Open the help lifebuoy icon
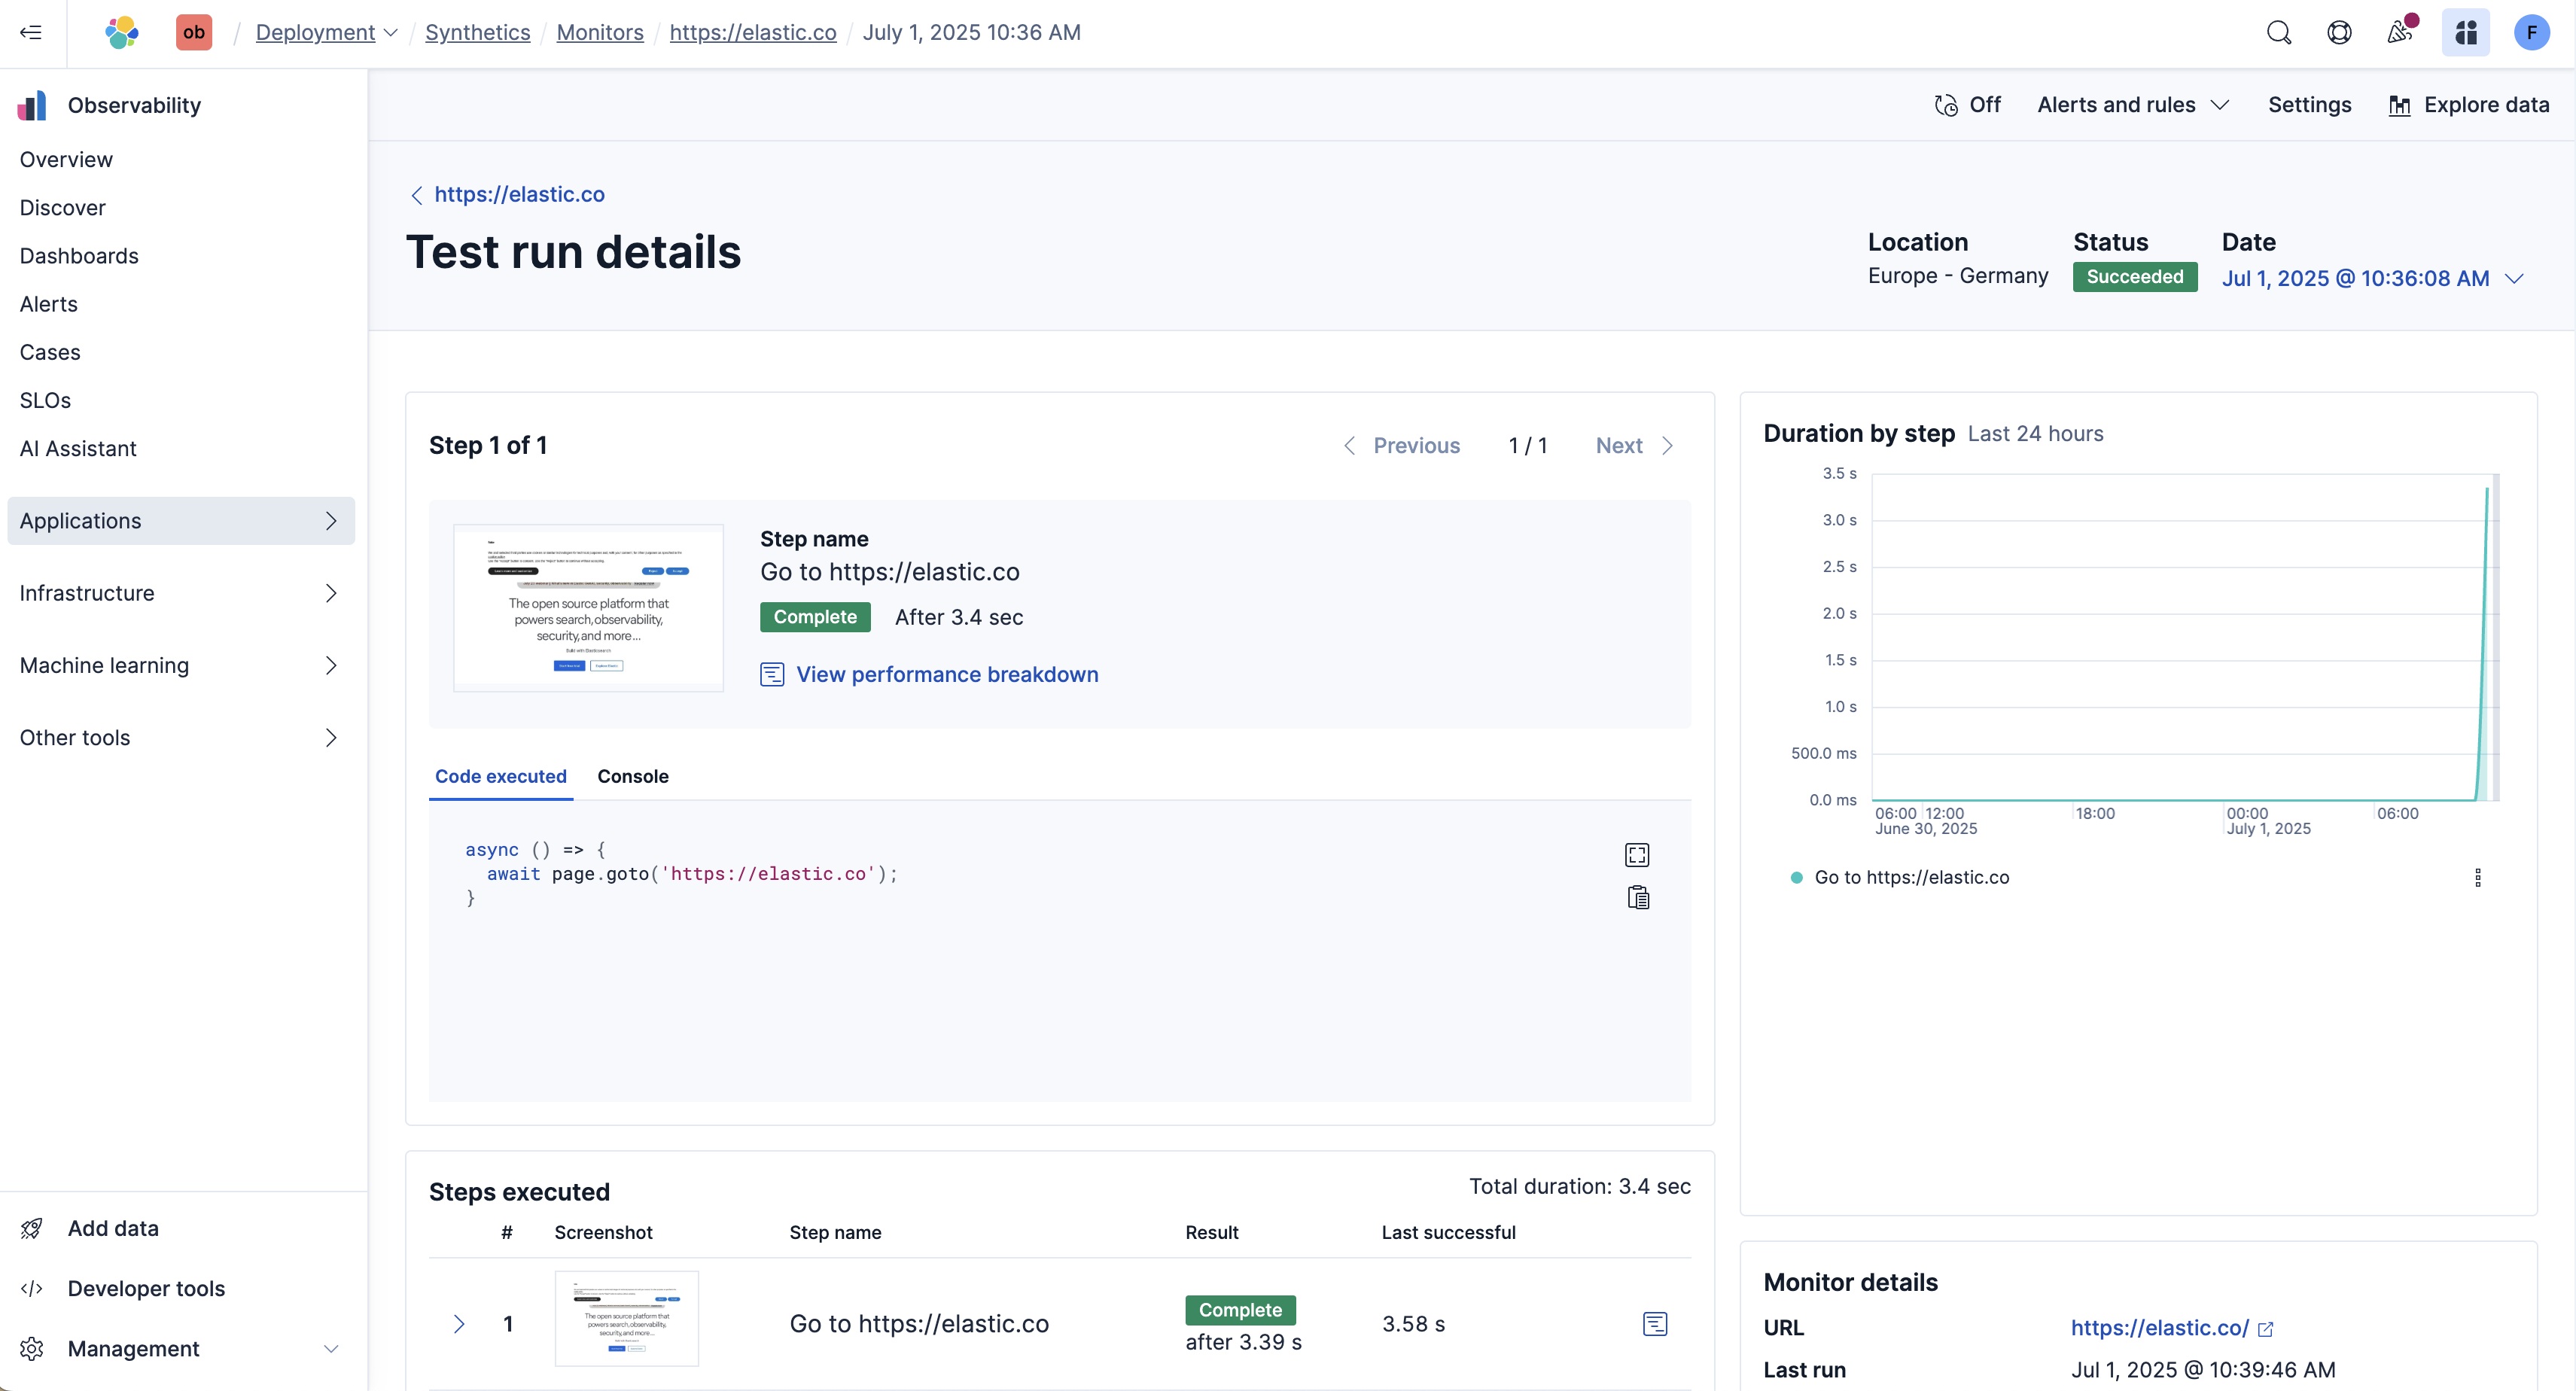This screenshot has width=2576, height=1391. tap(2339, 32)
